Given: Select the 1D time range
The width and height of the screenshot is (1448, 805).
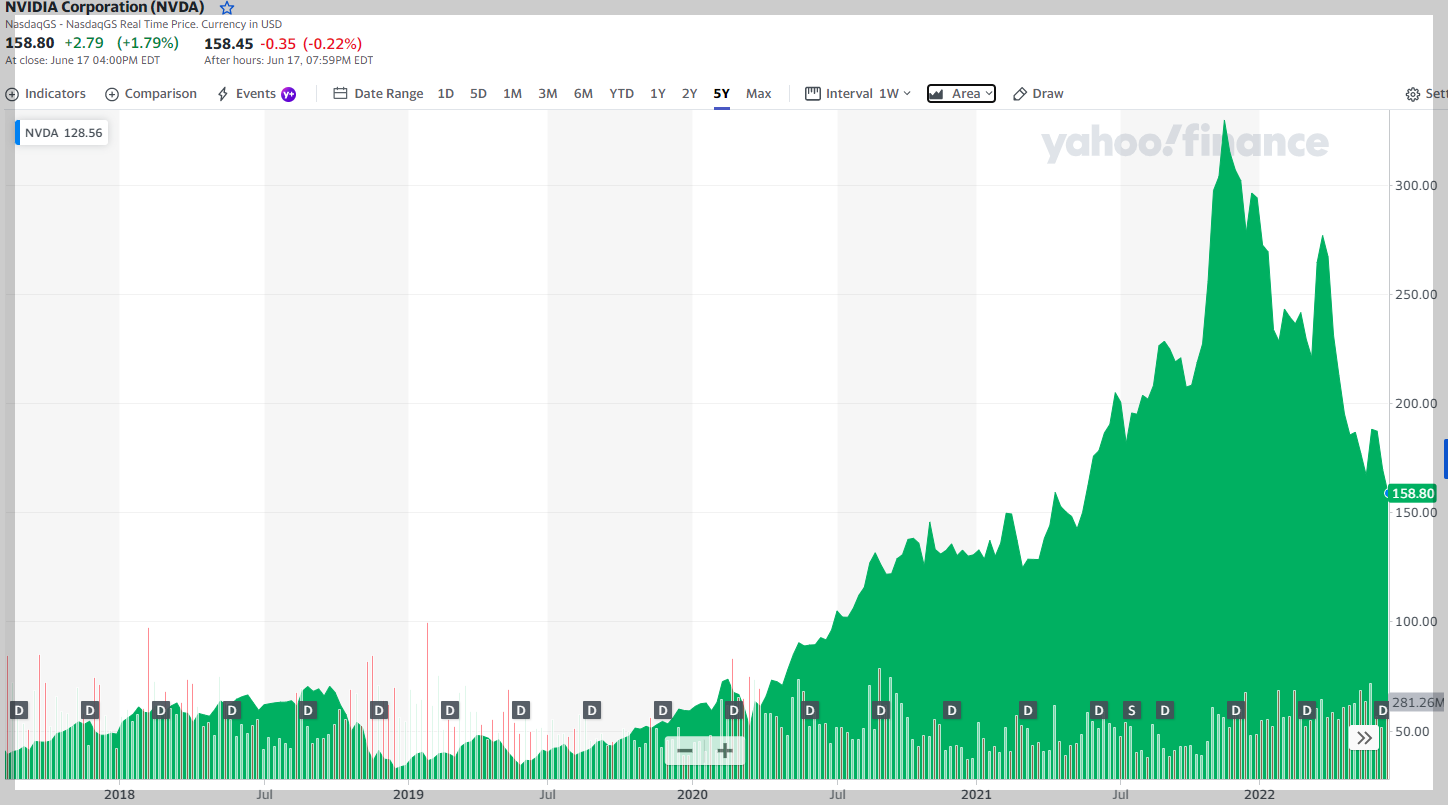Looking at the screenshot, I should click(446, 94).
